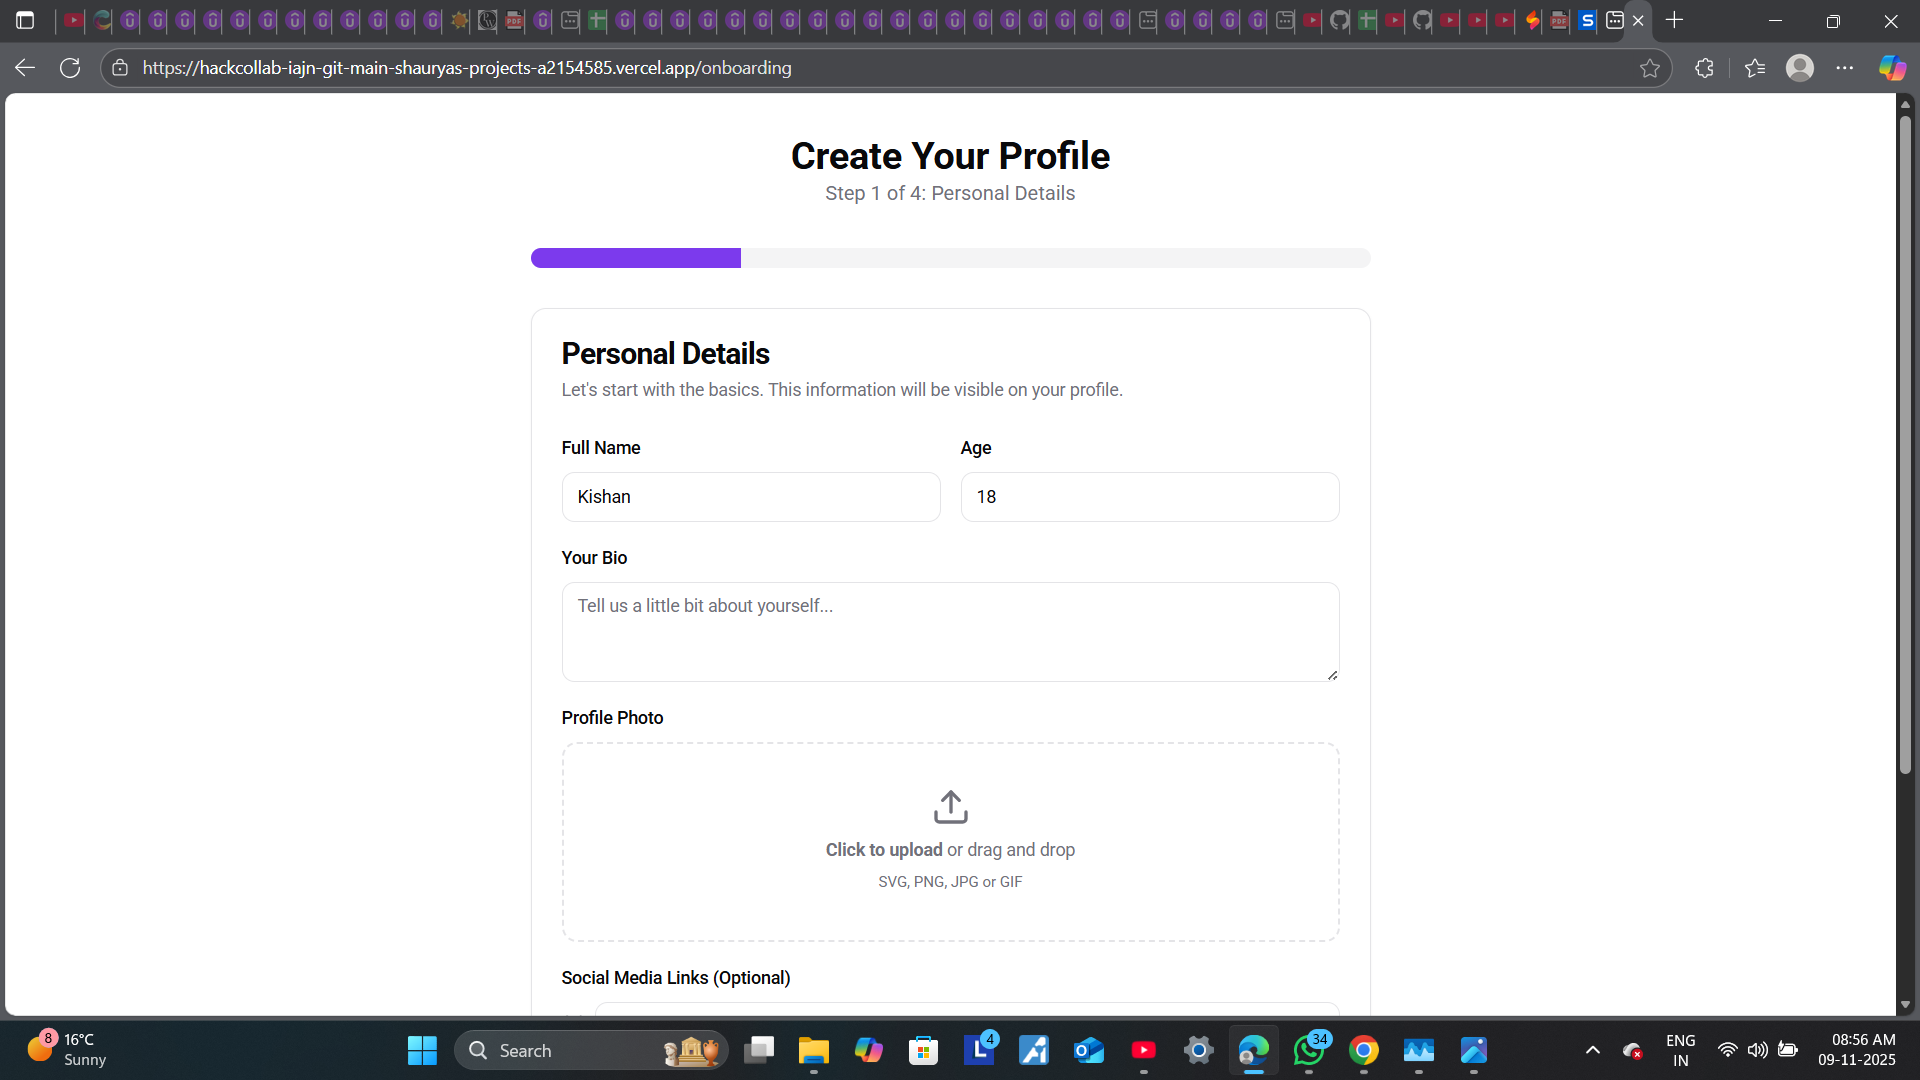The width and height of the screenshot is (1920, 1080).
Task: Open the browser profile avatar
Action: [1799, 68]
